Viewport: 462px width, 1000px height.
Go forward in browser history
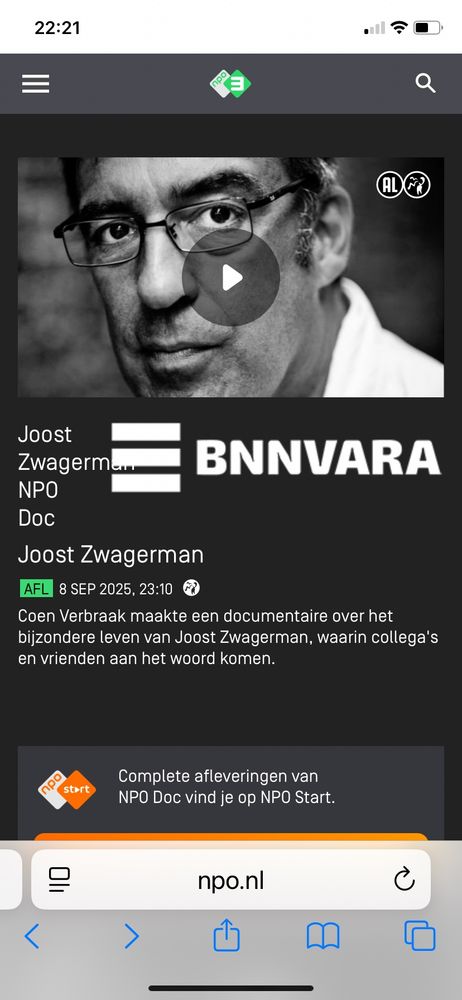[x=131, y=936]
